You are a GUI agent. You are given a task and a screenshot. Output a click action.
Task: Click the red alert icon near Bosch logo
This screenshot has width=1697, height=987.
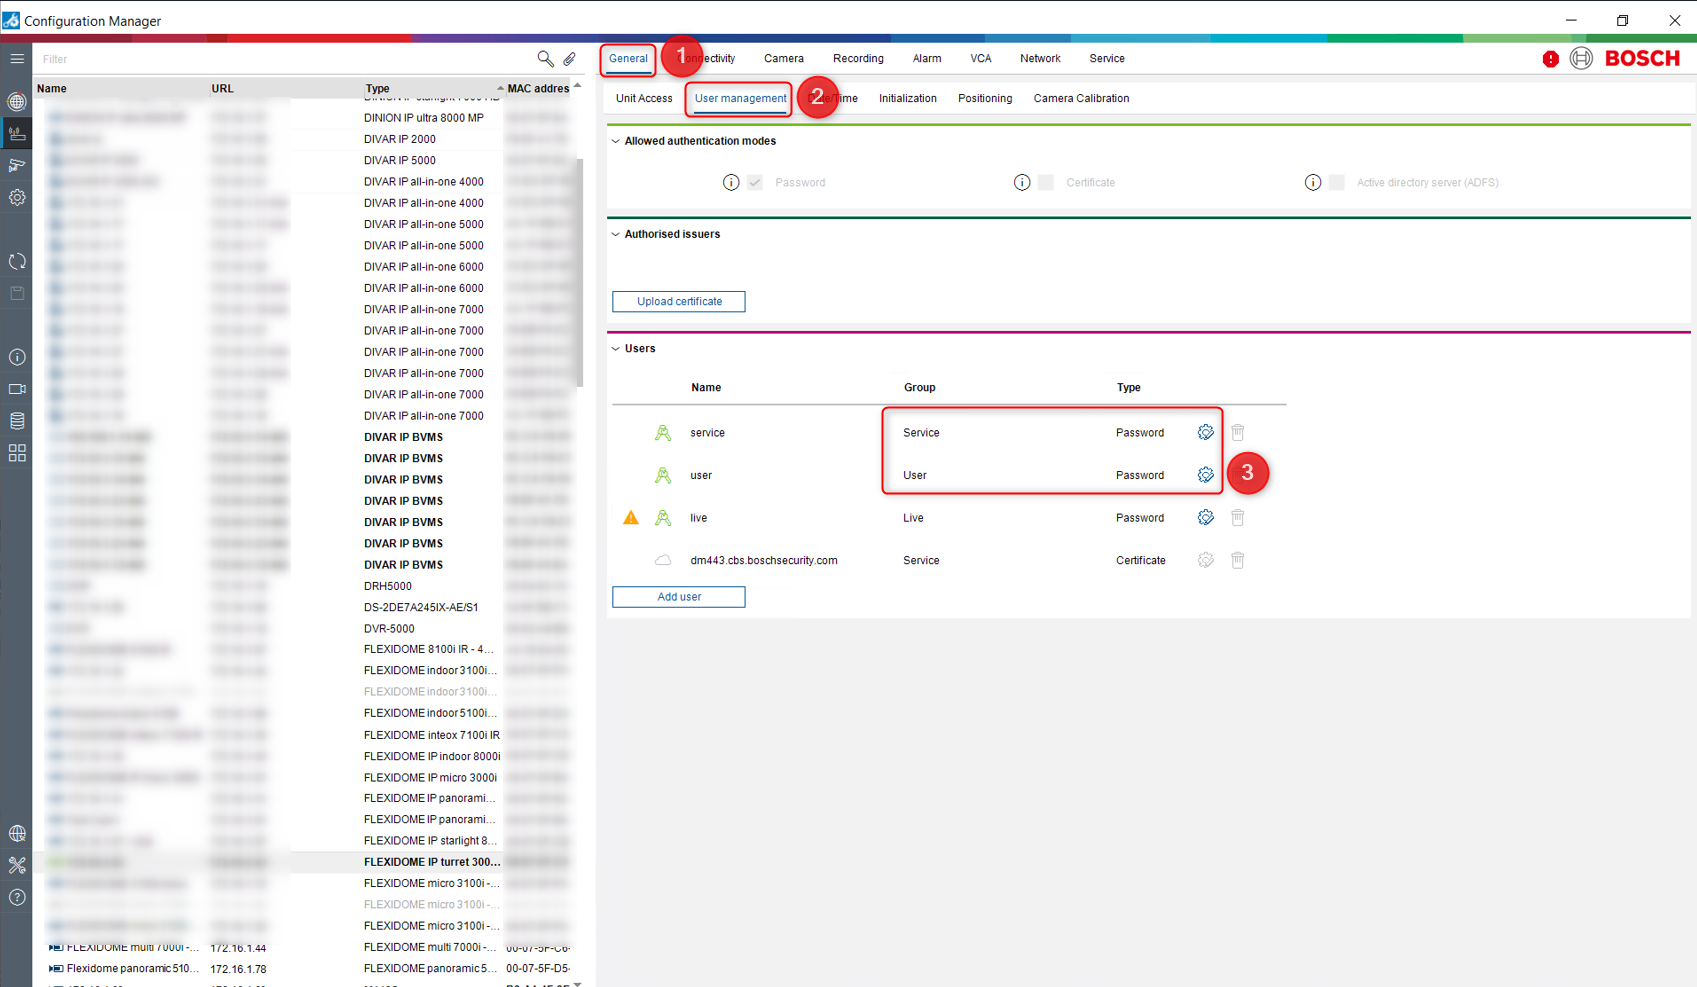point(1550,59)
